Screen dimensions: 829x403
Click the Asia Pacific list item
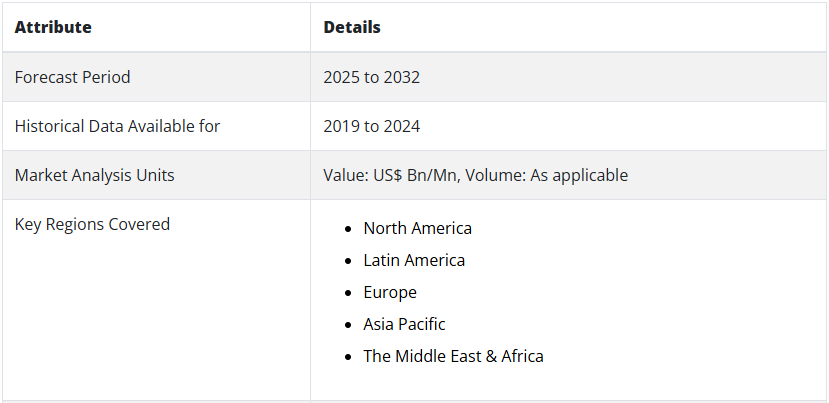click(x=404, y=324)
